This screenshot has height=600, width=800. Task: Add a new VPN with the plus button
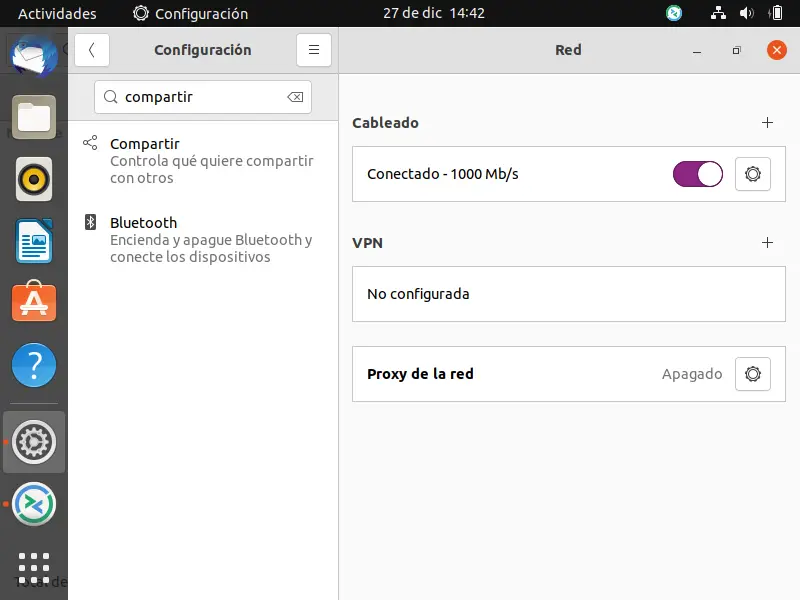click(x=767, y=242)
